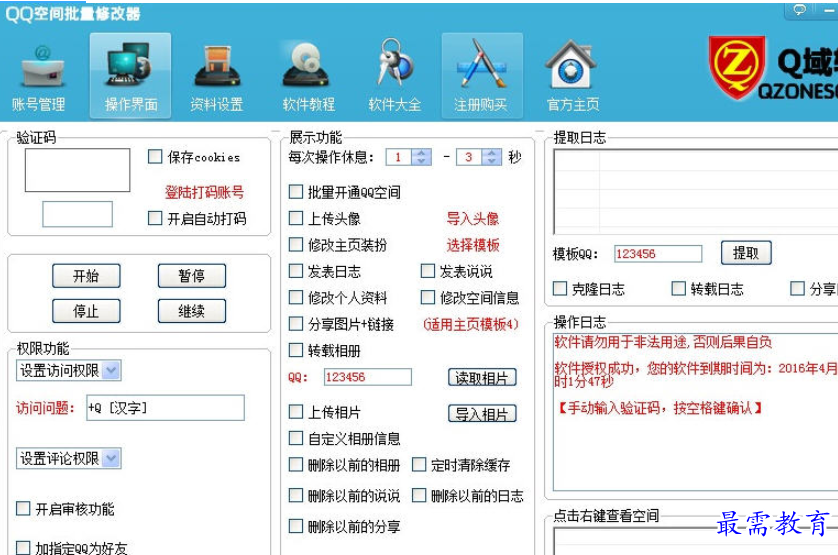
Task: Check 转载相册 option
Action: [296, 350]
